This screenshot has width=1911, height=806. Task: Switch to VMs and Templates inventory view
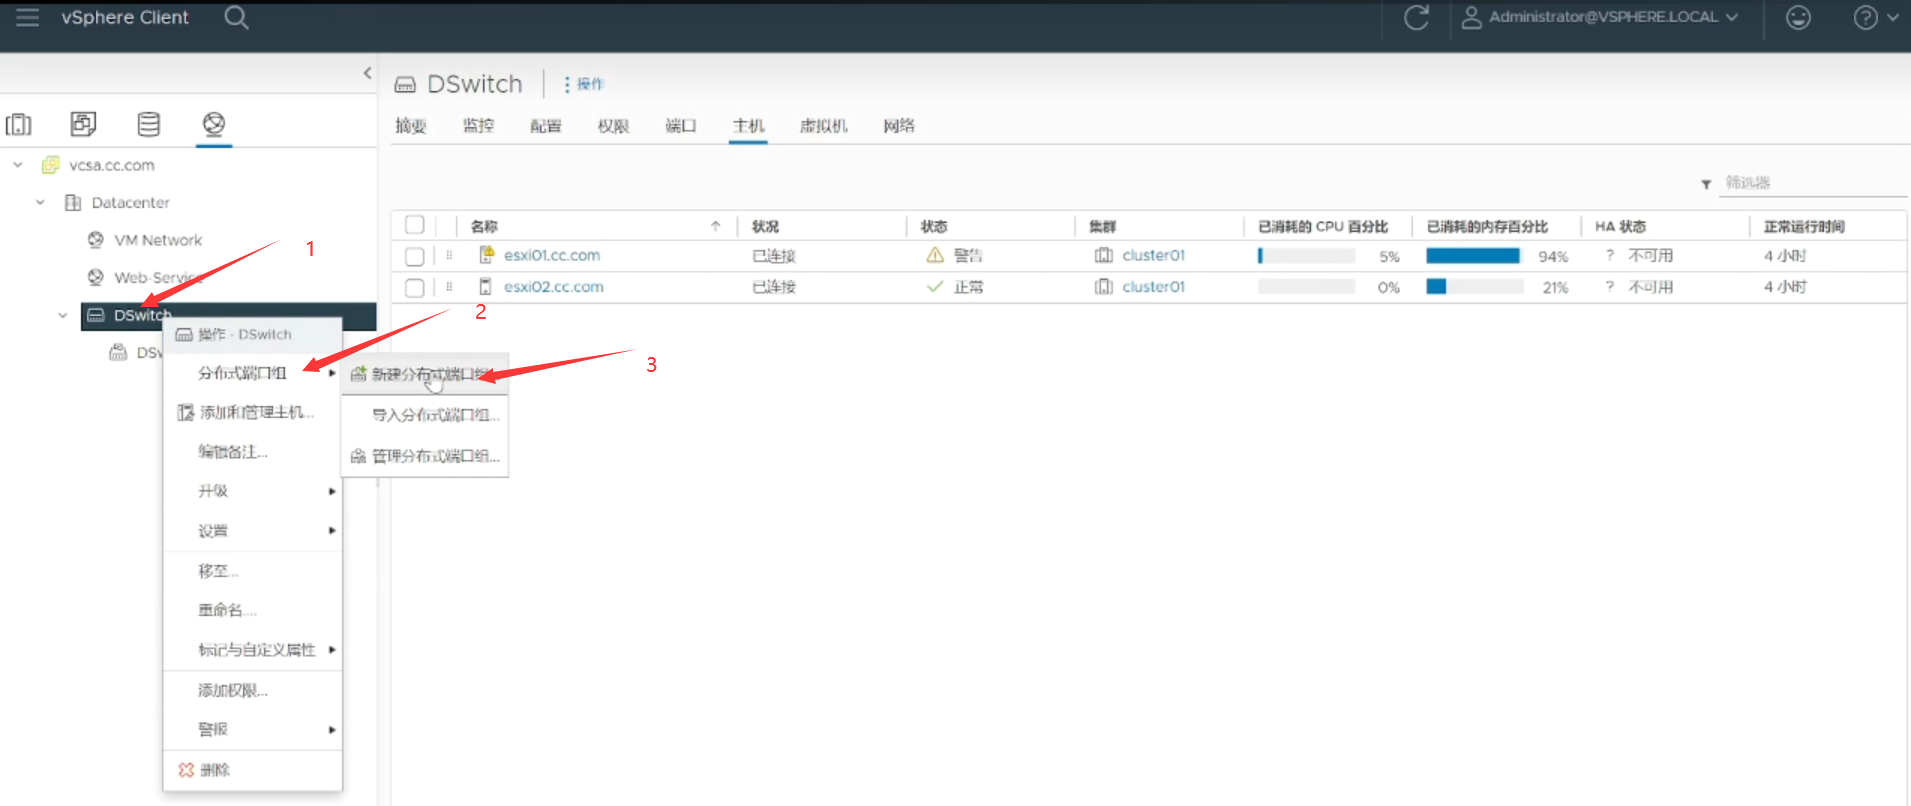point(83,124)
